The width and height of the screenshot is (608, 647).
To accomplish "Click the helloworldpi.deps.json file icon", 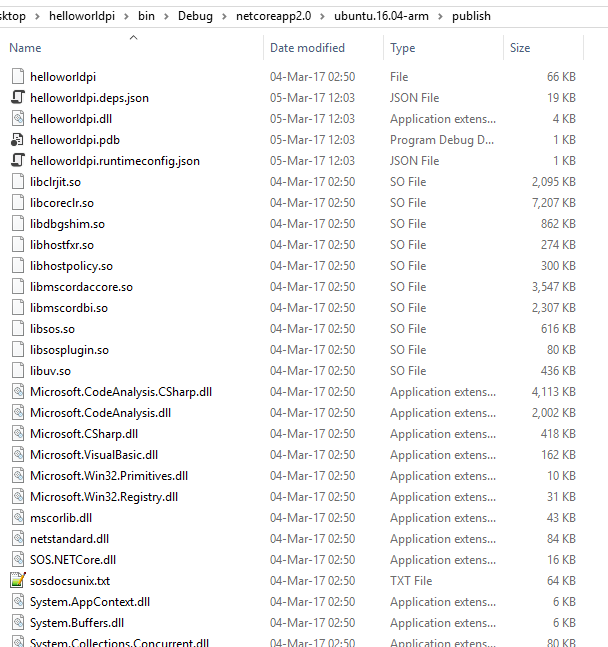I will (18, 98).
